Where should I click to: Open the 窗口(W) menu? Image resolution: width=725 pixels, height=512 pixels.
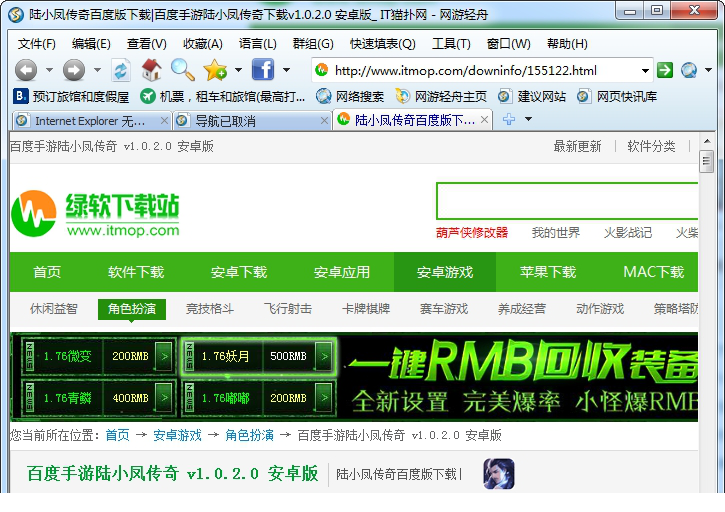[509, 44]
